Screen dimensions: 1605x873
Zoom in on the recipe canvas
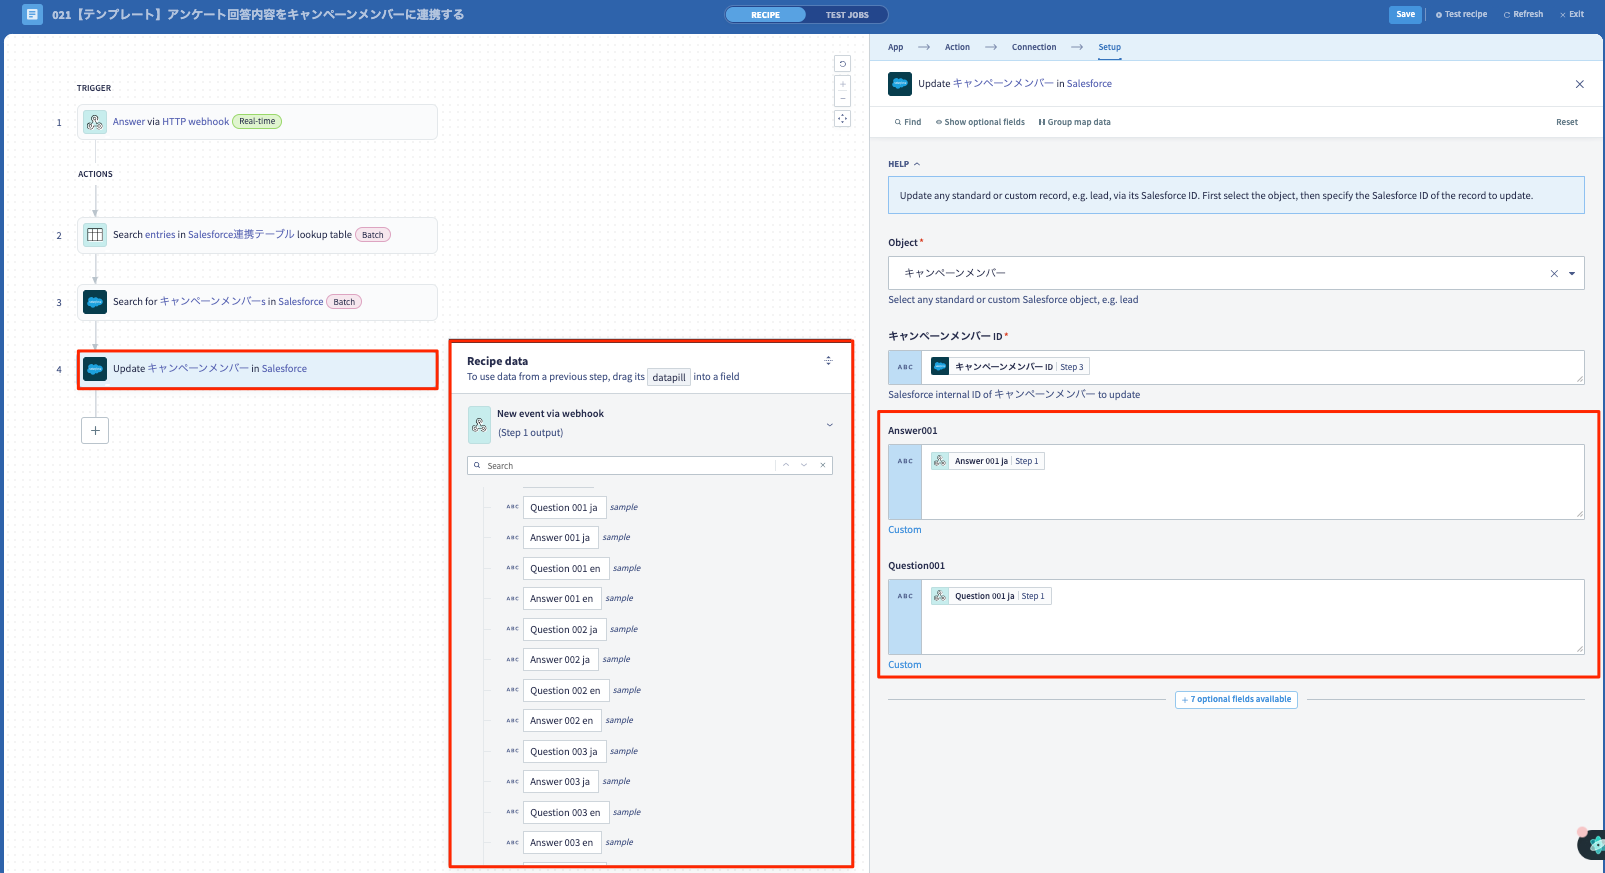[x=843, y=84]
